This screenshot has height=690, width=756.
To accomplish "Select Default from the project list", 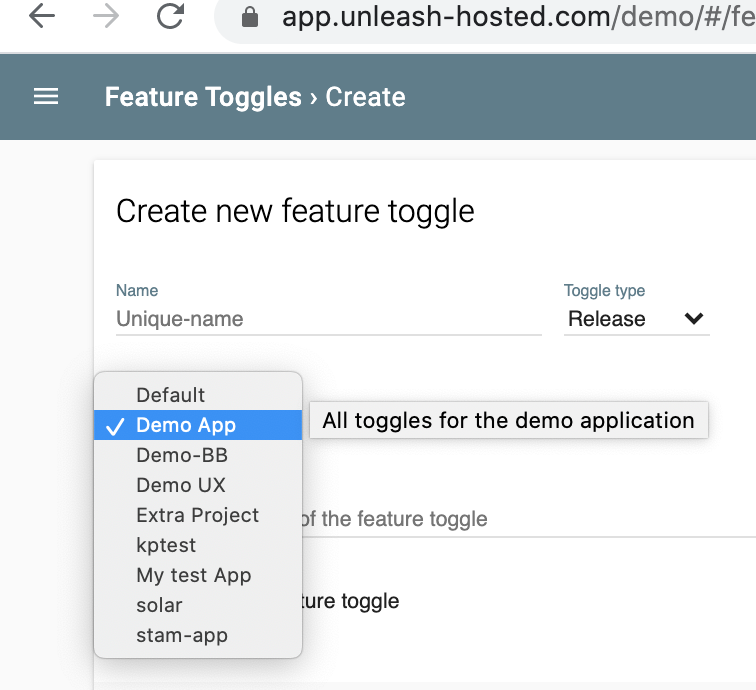I will click(x=171, y=395).
